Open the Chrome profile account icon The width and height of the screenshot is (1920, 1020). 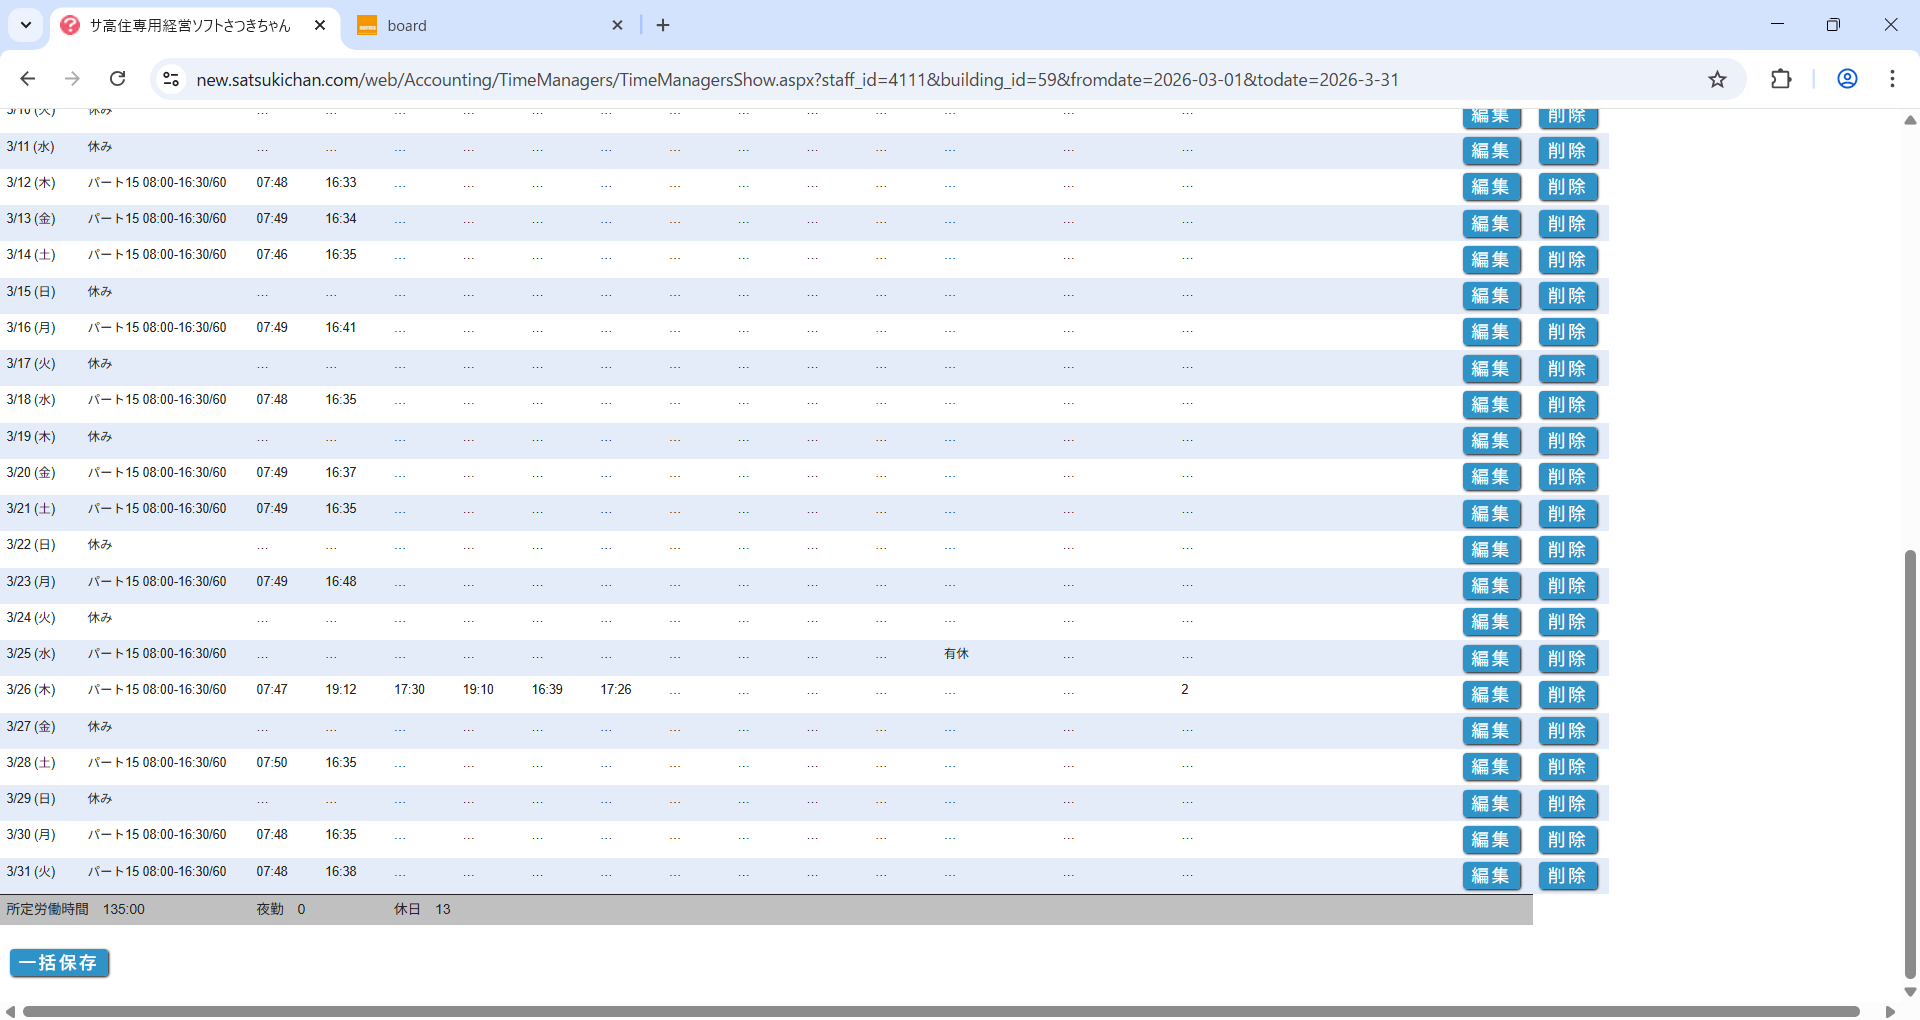(1847, 79)
